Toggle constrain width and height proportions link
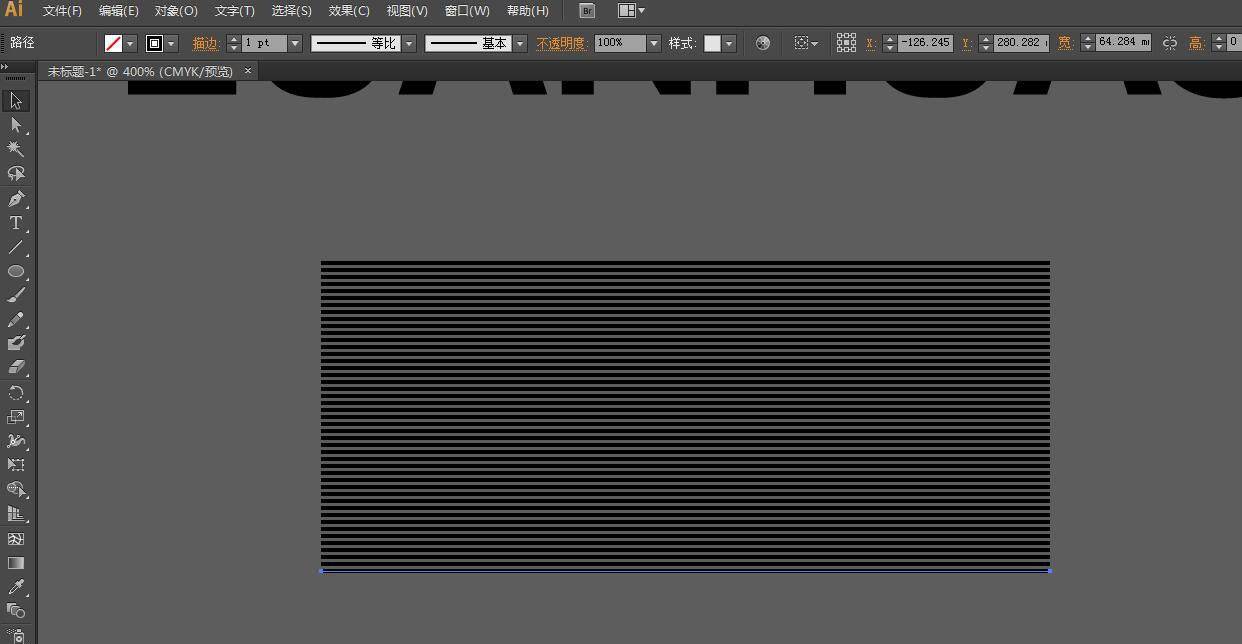Screen dimensions: 1242x644 coord(1169,43)
